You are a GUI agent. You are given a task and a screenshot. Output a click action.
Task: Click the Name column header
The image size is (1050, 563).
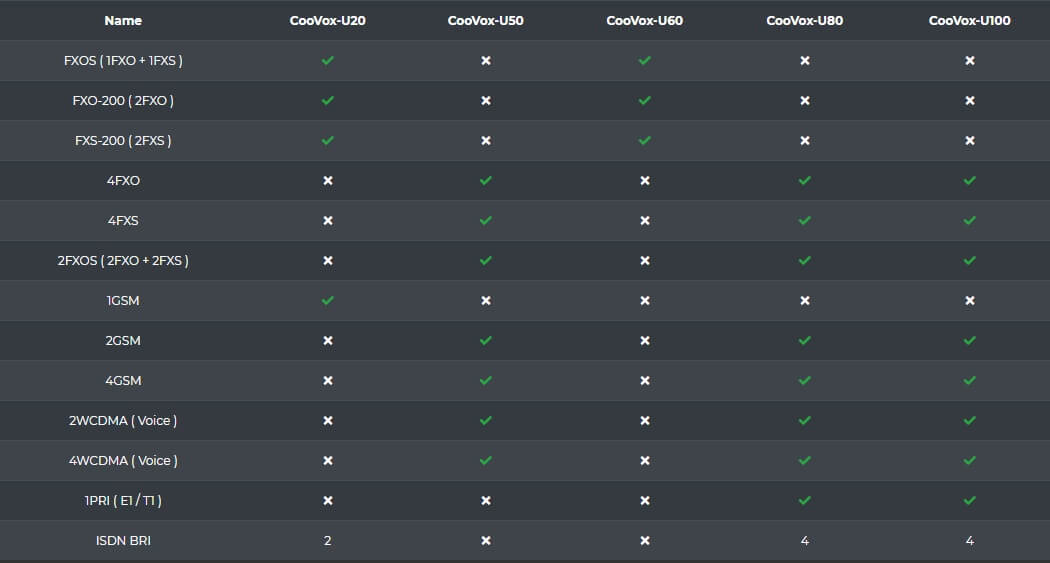click(x=123, y=20)
